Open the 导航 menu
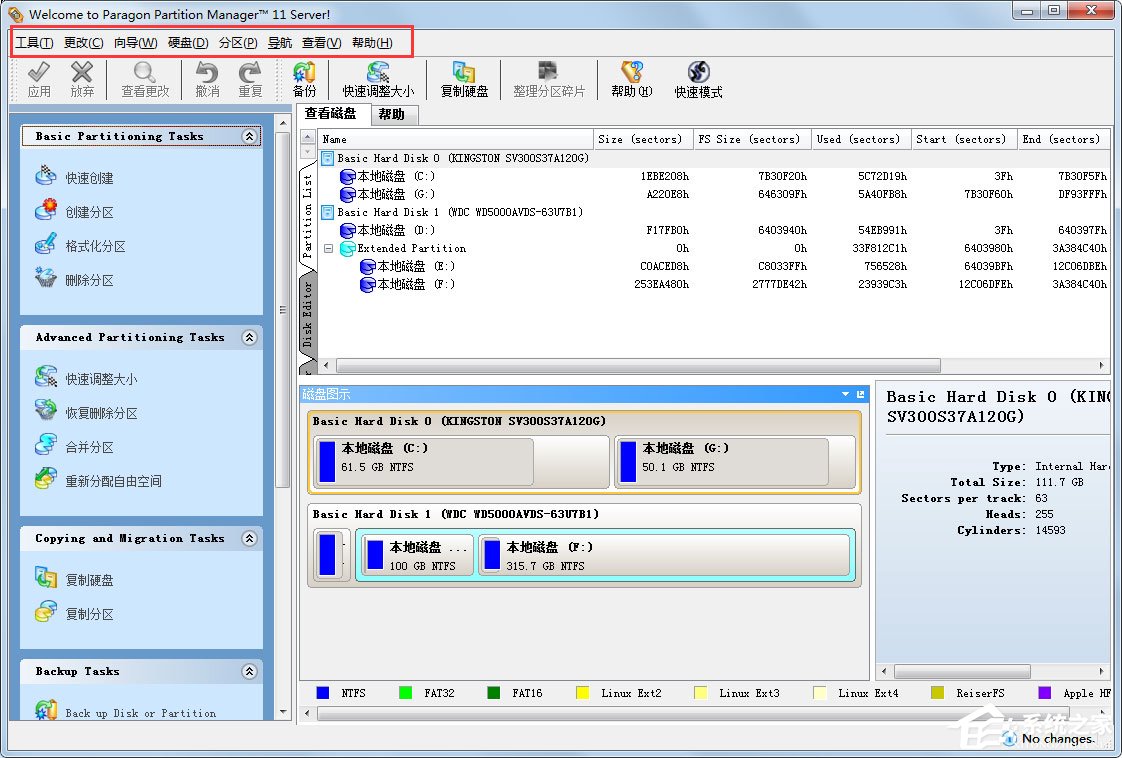Image resolution: width=1122 pixels, height=758 pixels. click(280, 43)
